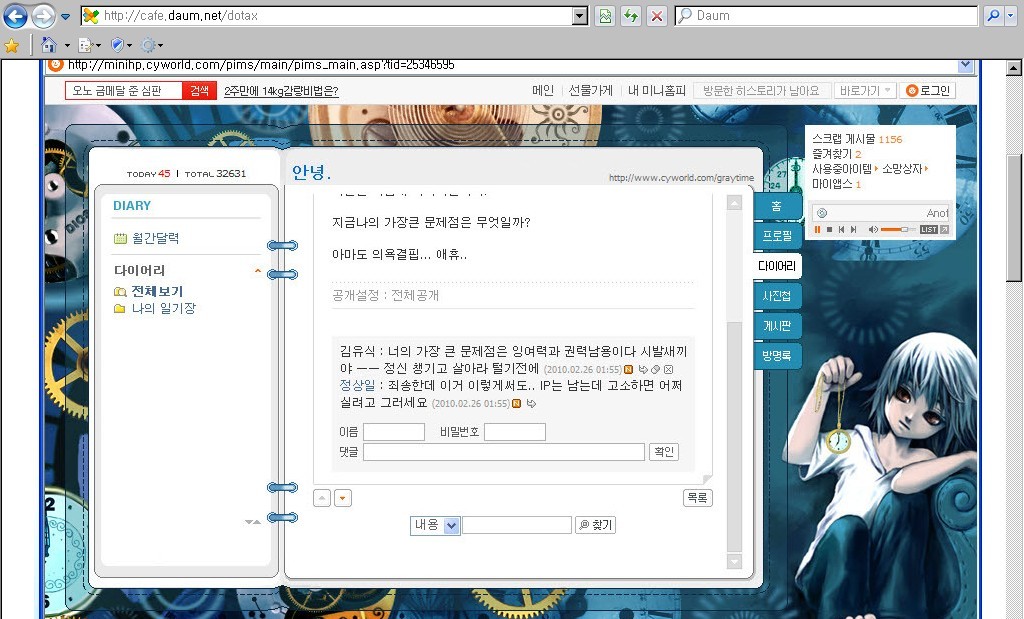The width and height of the screenshot is (1024, 619).
Task: Click the 이름 name input field
Action: click(x=394, y=432)
